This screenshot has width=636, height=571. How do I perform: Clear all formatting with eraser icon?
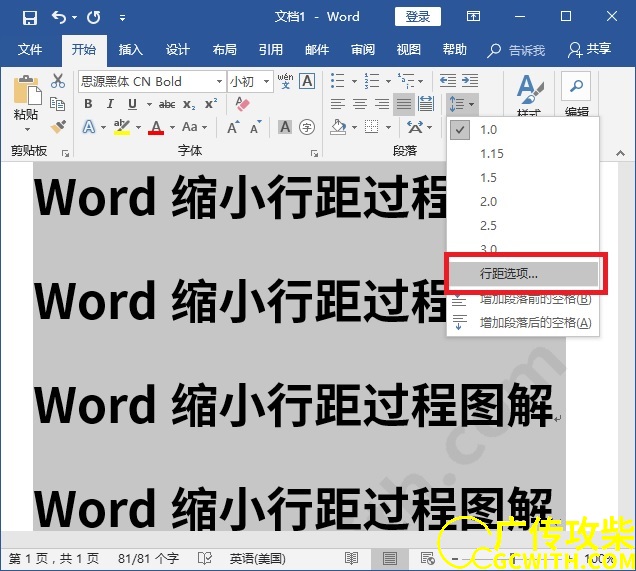pos(243,104)
